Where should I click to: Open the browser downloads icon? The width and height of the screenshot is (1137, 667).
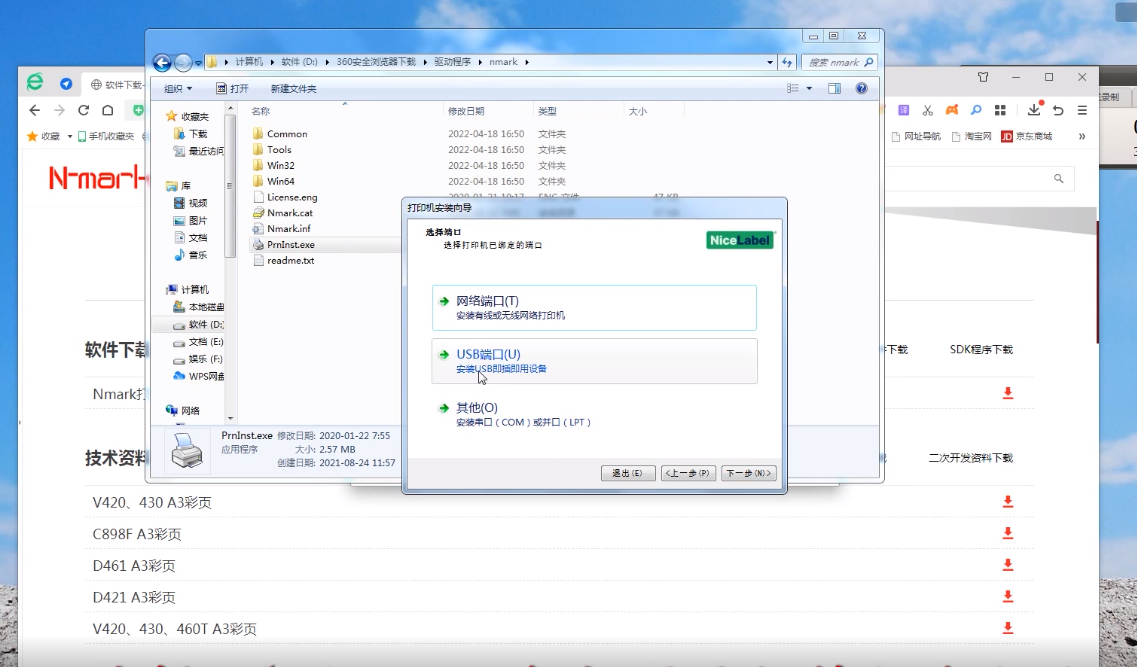1034,110
